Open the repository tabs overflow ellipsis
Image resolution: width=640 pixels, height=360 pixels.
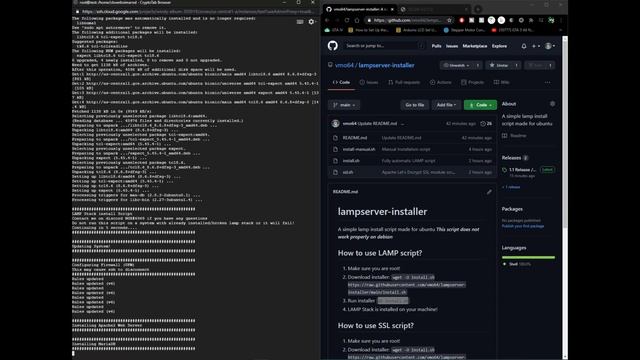(x=547, y=82)
